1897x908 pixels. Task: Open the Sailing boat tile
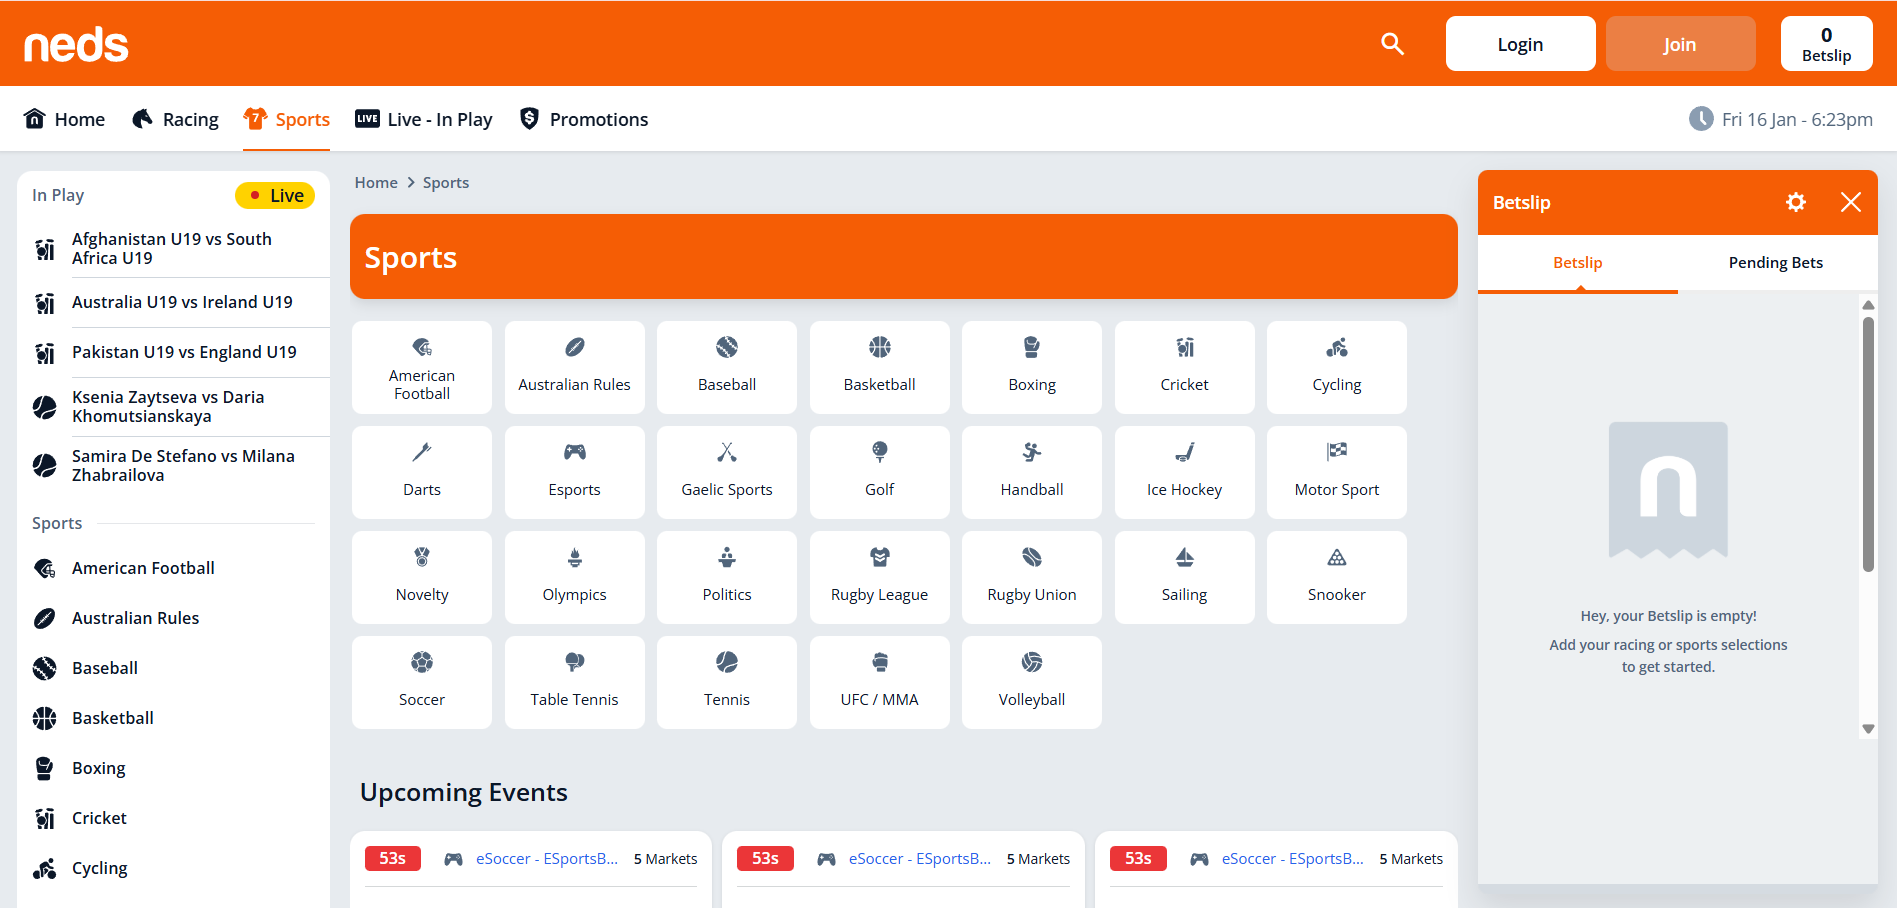(x=1185, y=577)
